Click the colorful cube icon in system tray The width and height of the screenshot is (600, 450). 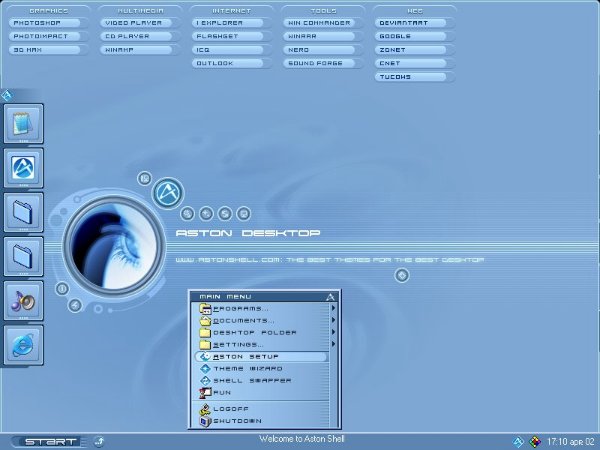(x=535, y=442)
